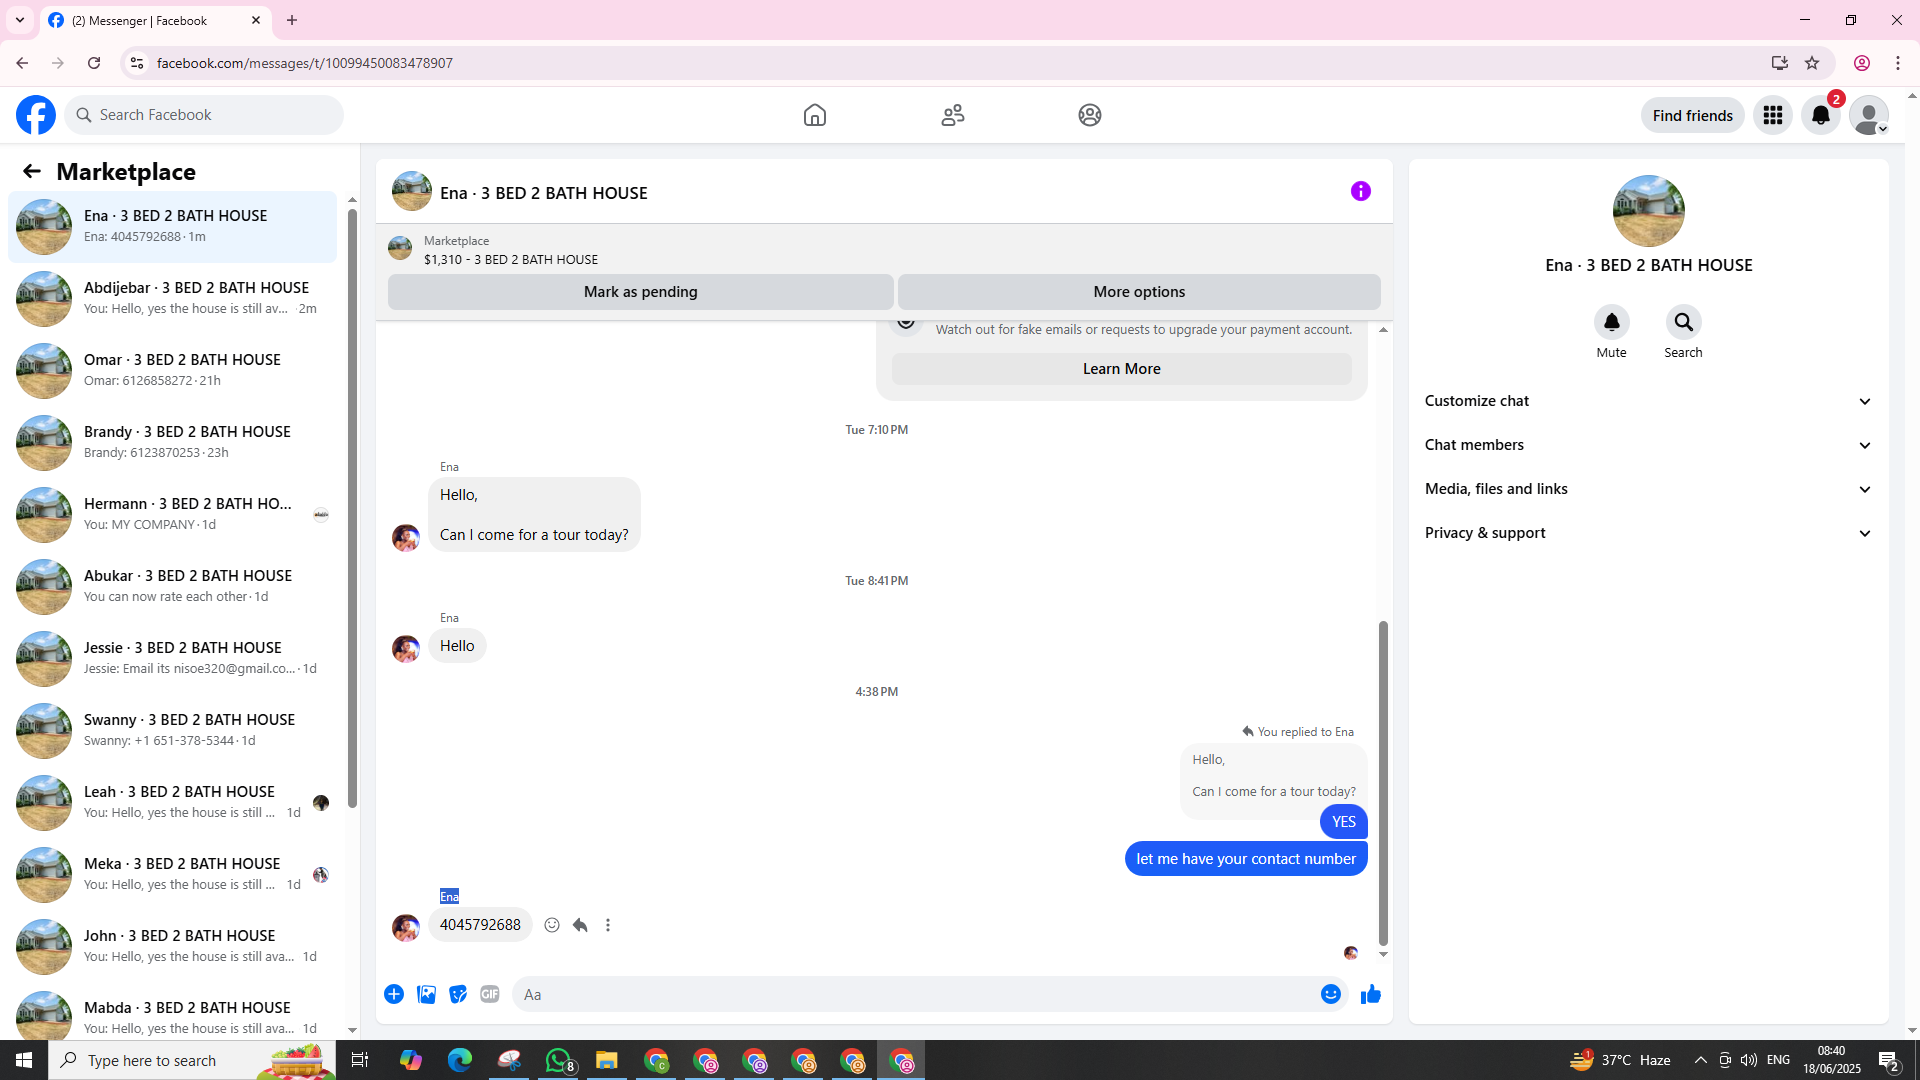Open the emoji picker in message box
The height and width of the screenshot is (1080, 1920).
point(1331,994)
